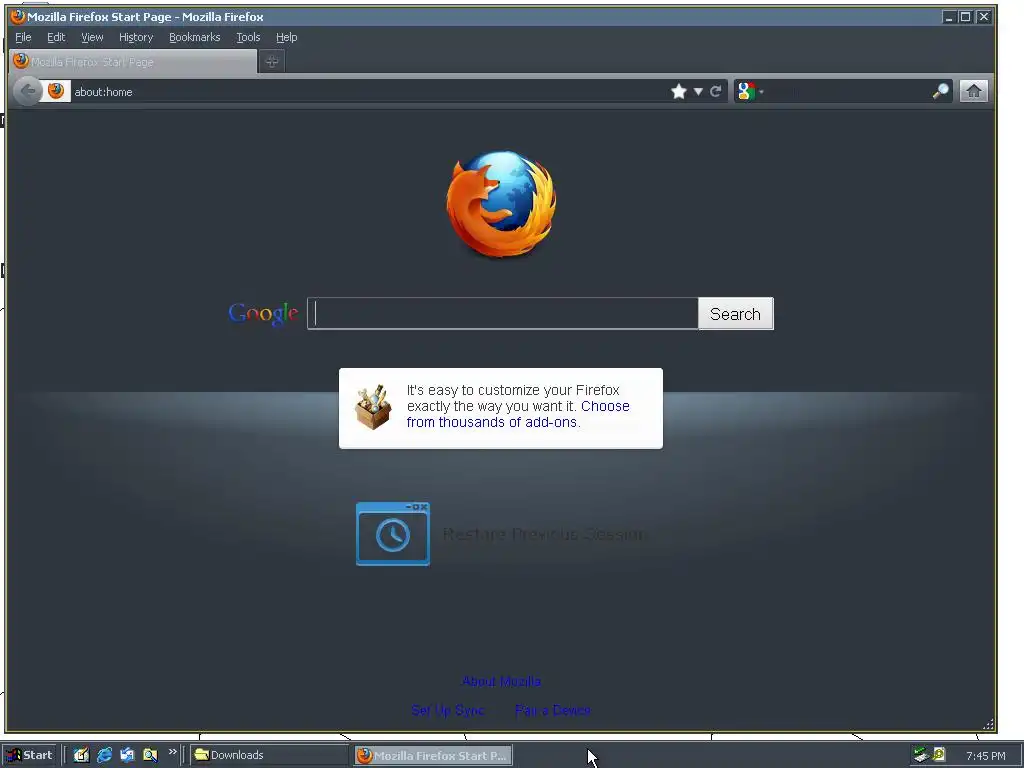The image size is (1024, 768).
Task: Click the add-ons toolbox icon in the snippet
Action: point(373,407)
